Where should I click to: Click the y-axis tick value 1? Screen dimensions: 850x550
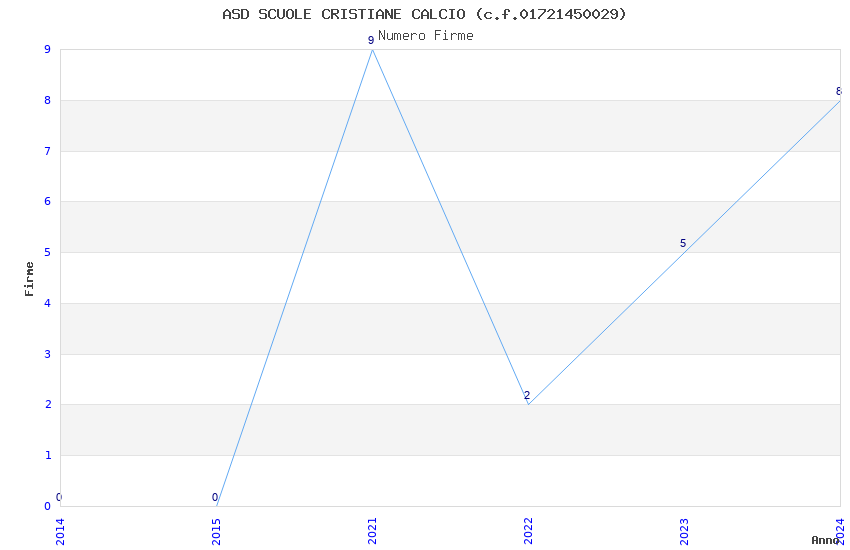[x=48, y=456]
